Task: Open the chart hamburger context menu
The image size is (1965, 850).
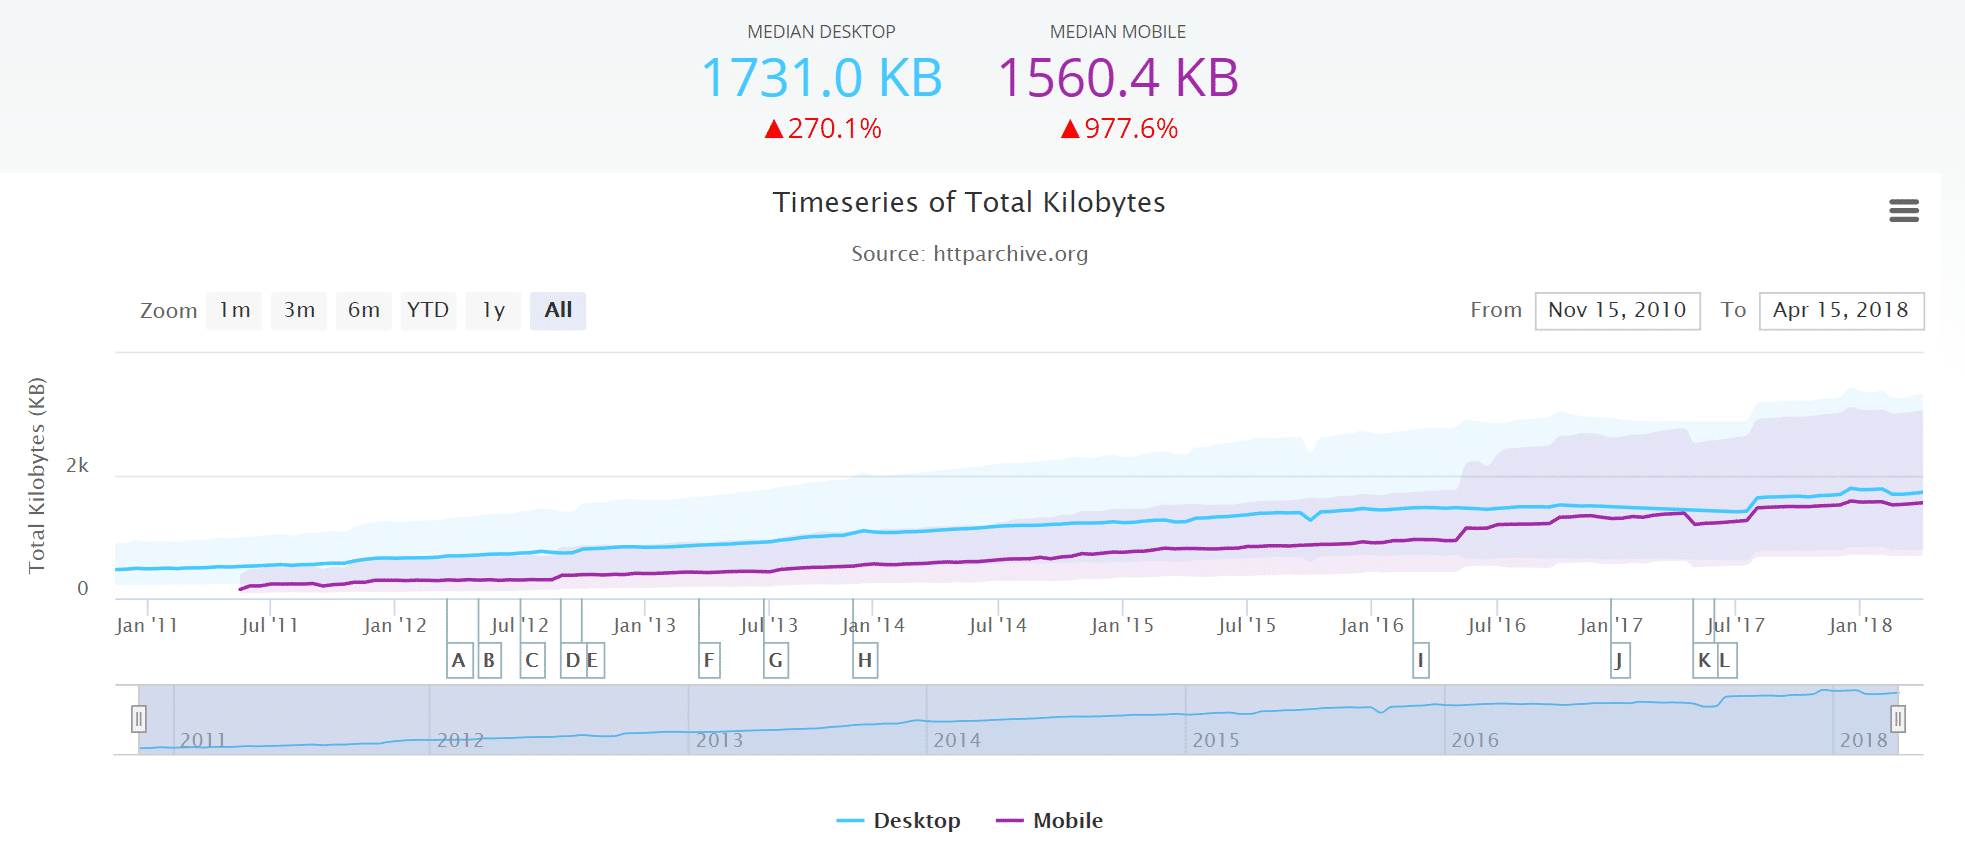Action: point(1903,210)
